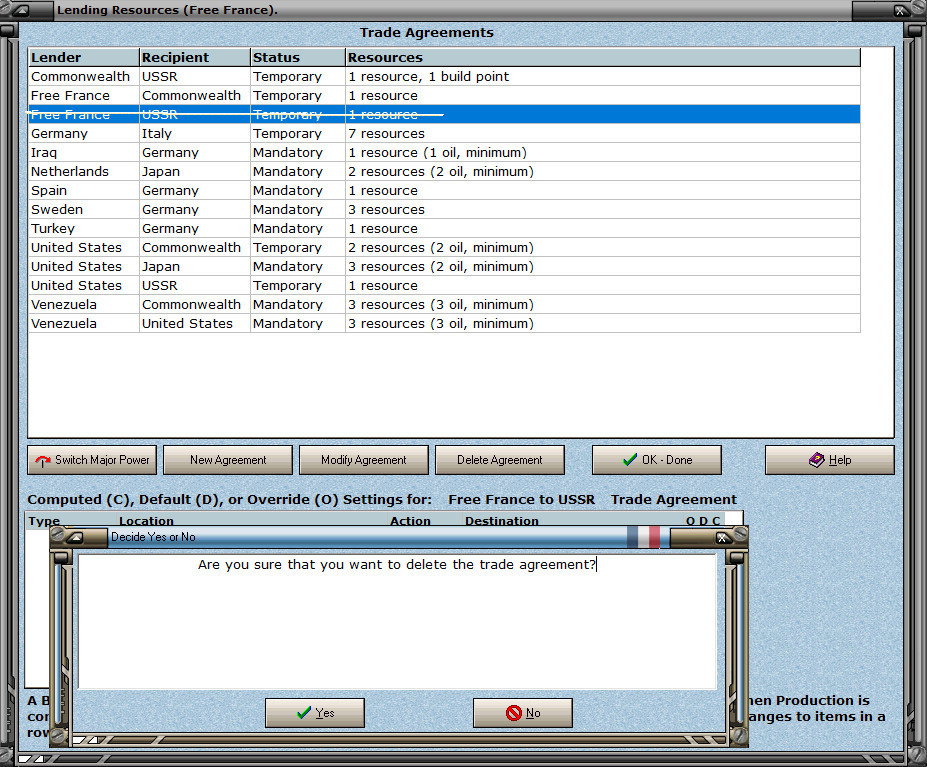
Task: Select United States to Commonwealth row
Action: (x=444, y=247)
